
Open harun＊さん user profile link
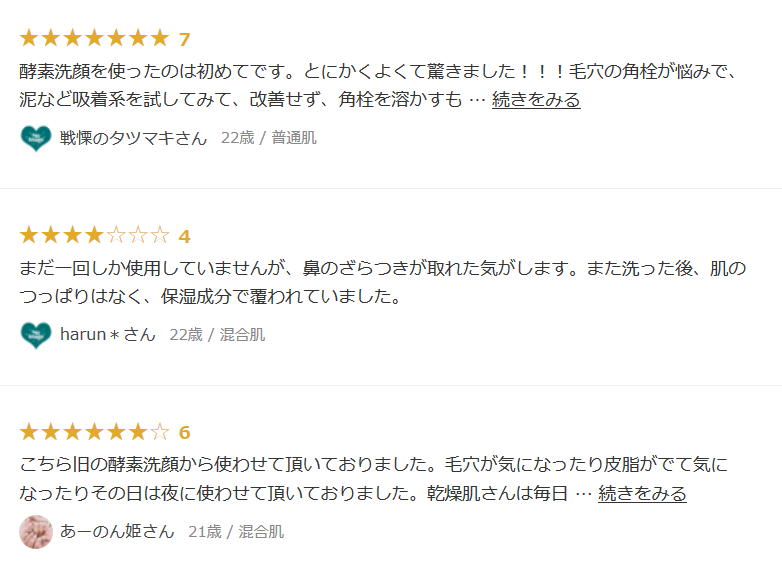pos(108,335)
